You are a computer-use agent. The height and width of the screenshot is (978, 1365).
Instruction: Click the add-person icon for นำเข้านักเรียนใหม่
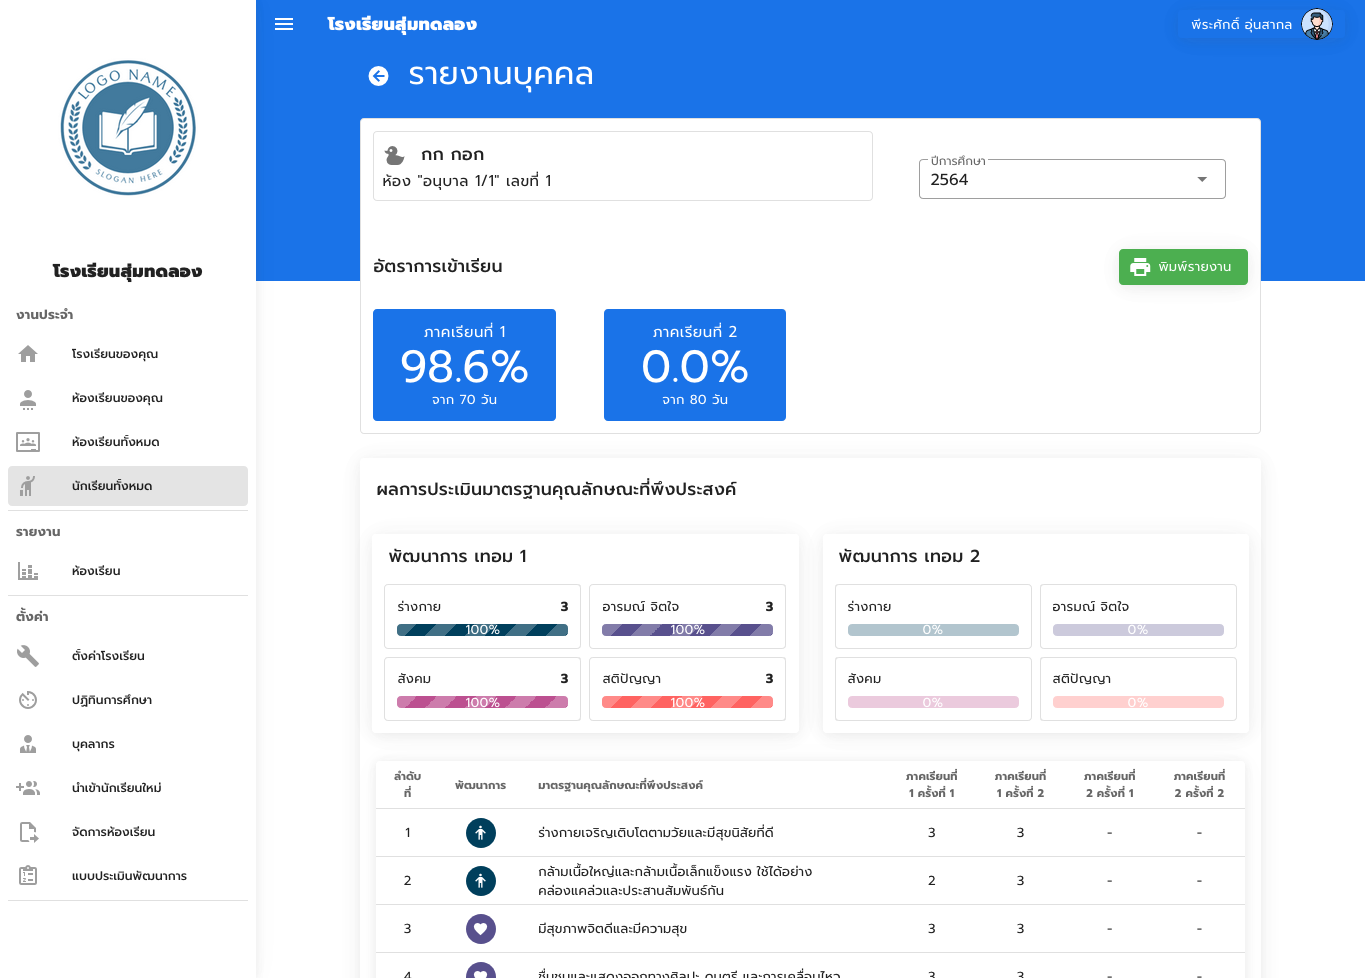point(28,788)
